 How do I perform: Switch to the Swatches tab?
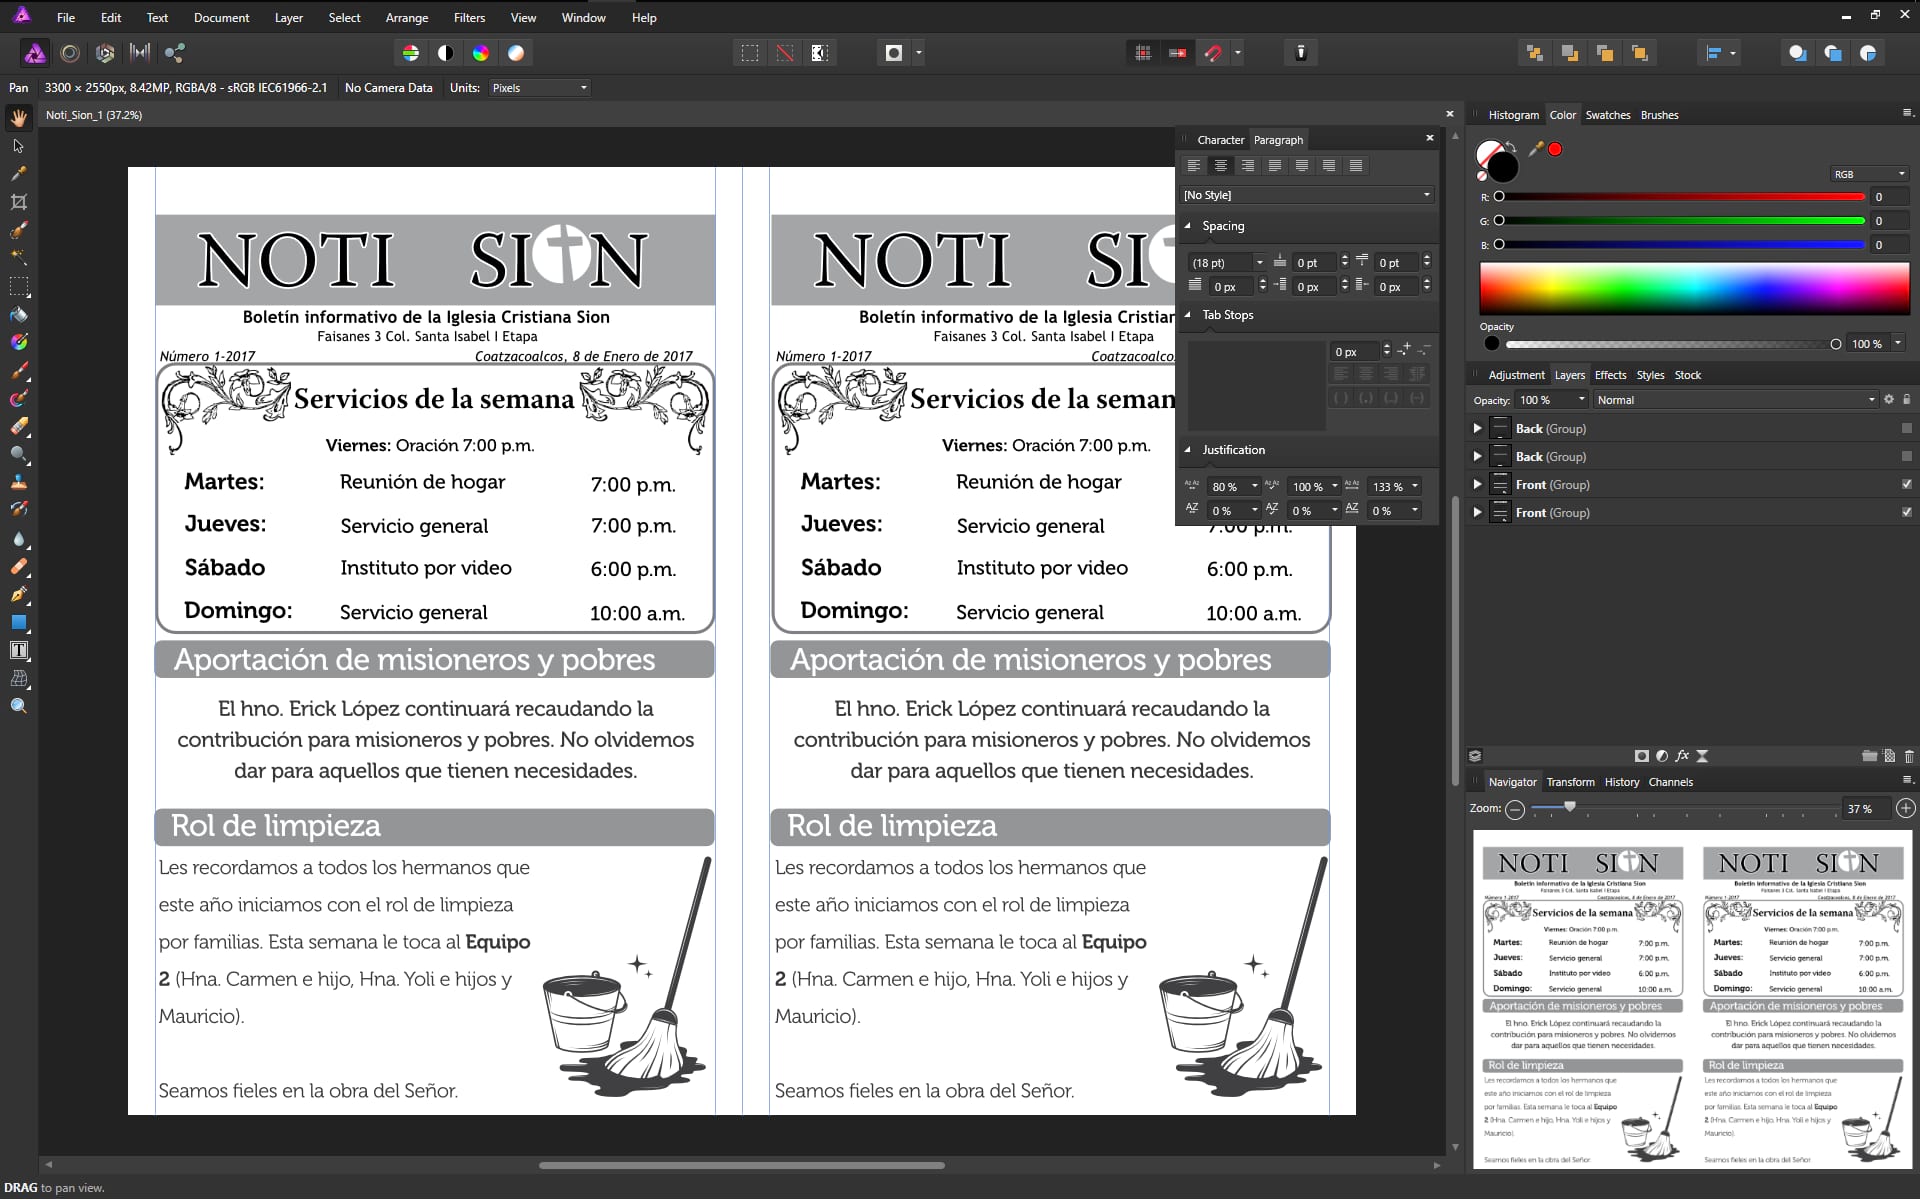(x=1607, y=115)
